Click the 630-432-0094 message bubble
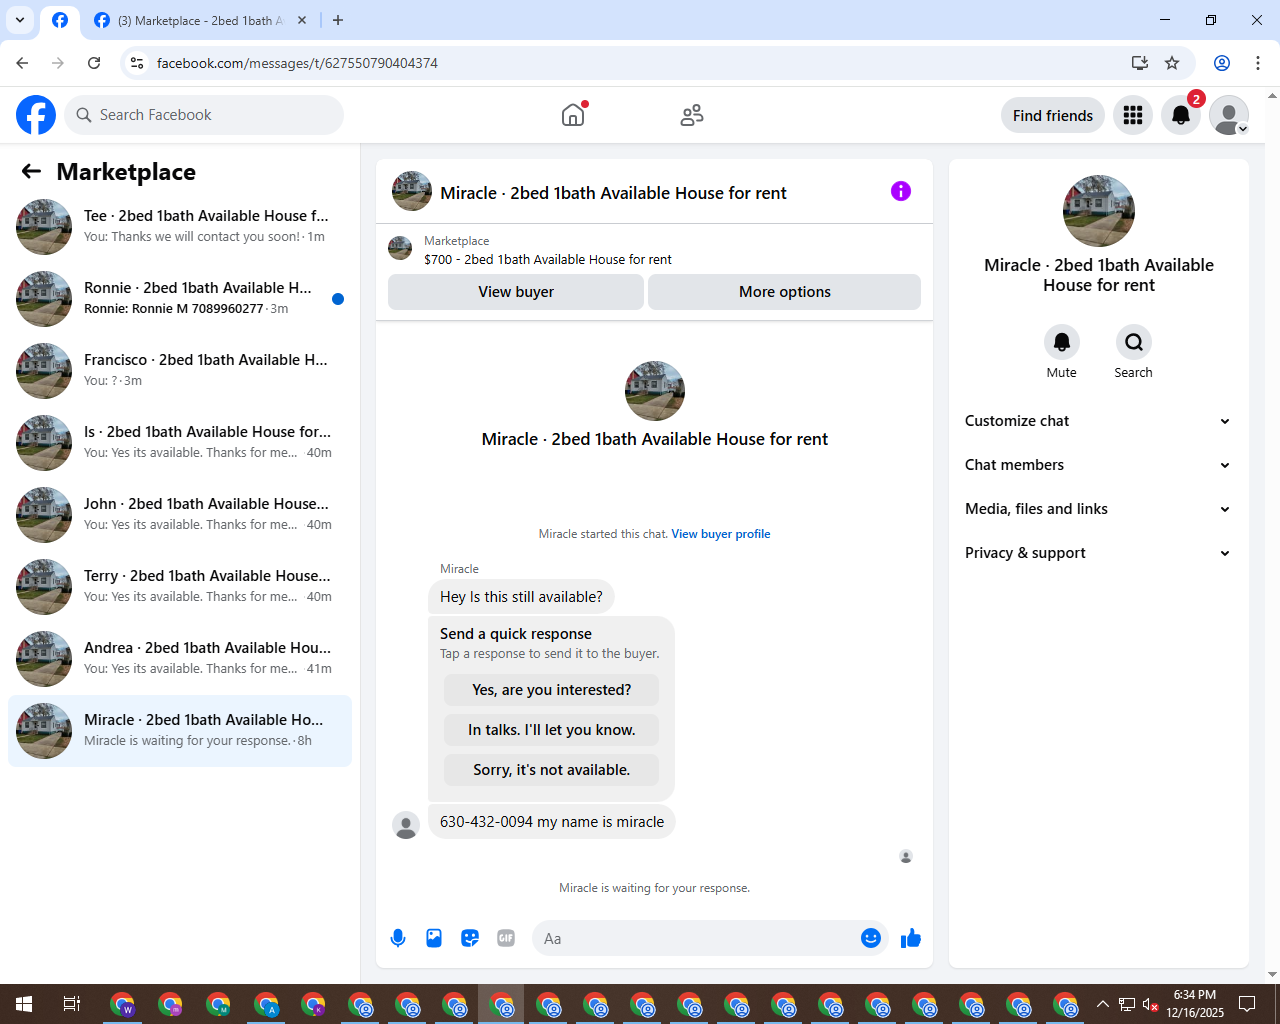This screenshot has height=1024, width=1280. coord(552,822)
